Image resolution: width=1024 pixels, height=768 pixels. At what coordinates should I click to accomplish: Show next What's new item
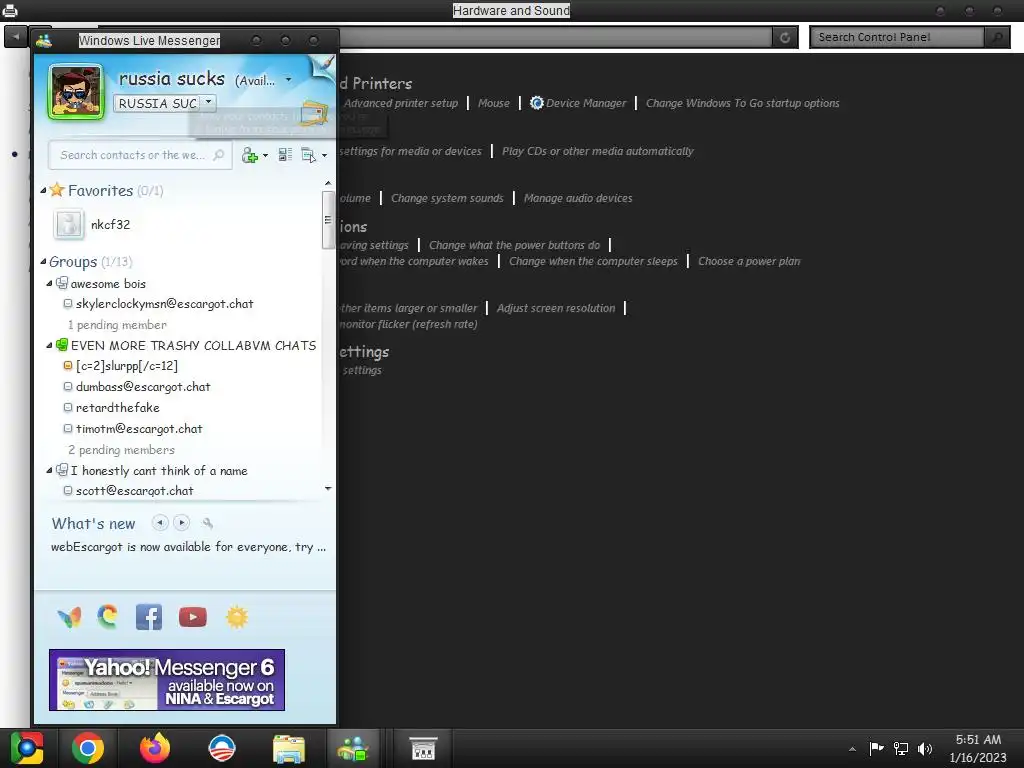coord(182,522)
